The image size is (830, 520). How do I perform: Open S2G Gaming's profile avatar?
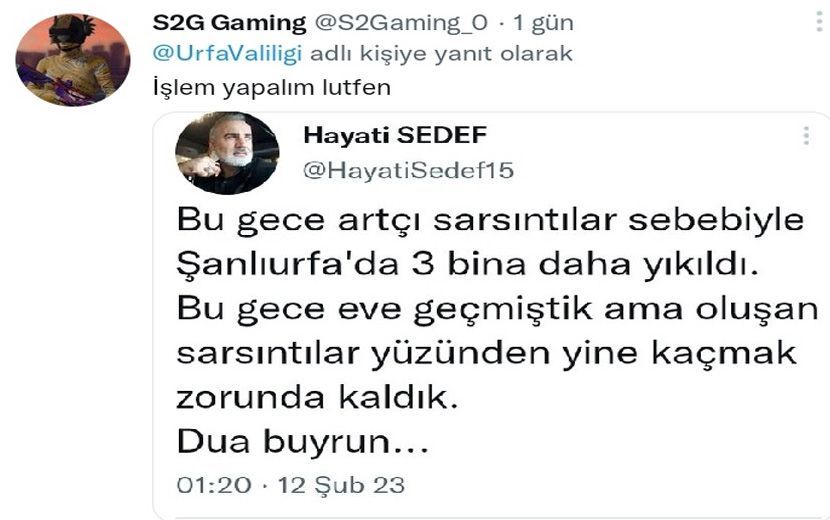point(73,60)
